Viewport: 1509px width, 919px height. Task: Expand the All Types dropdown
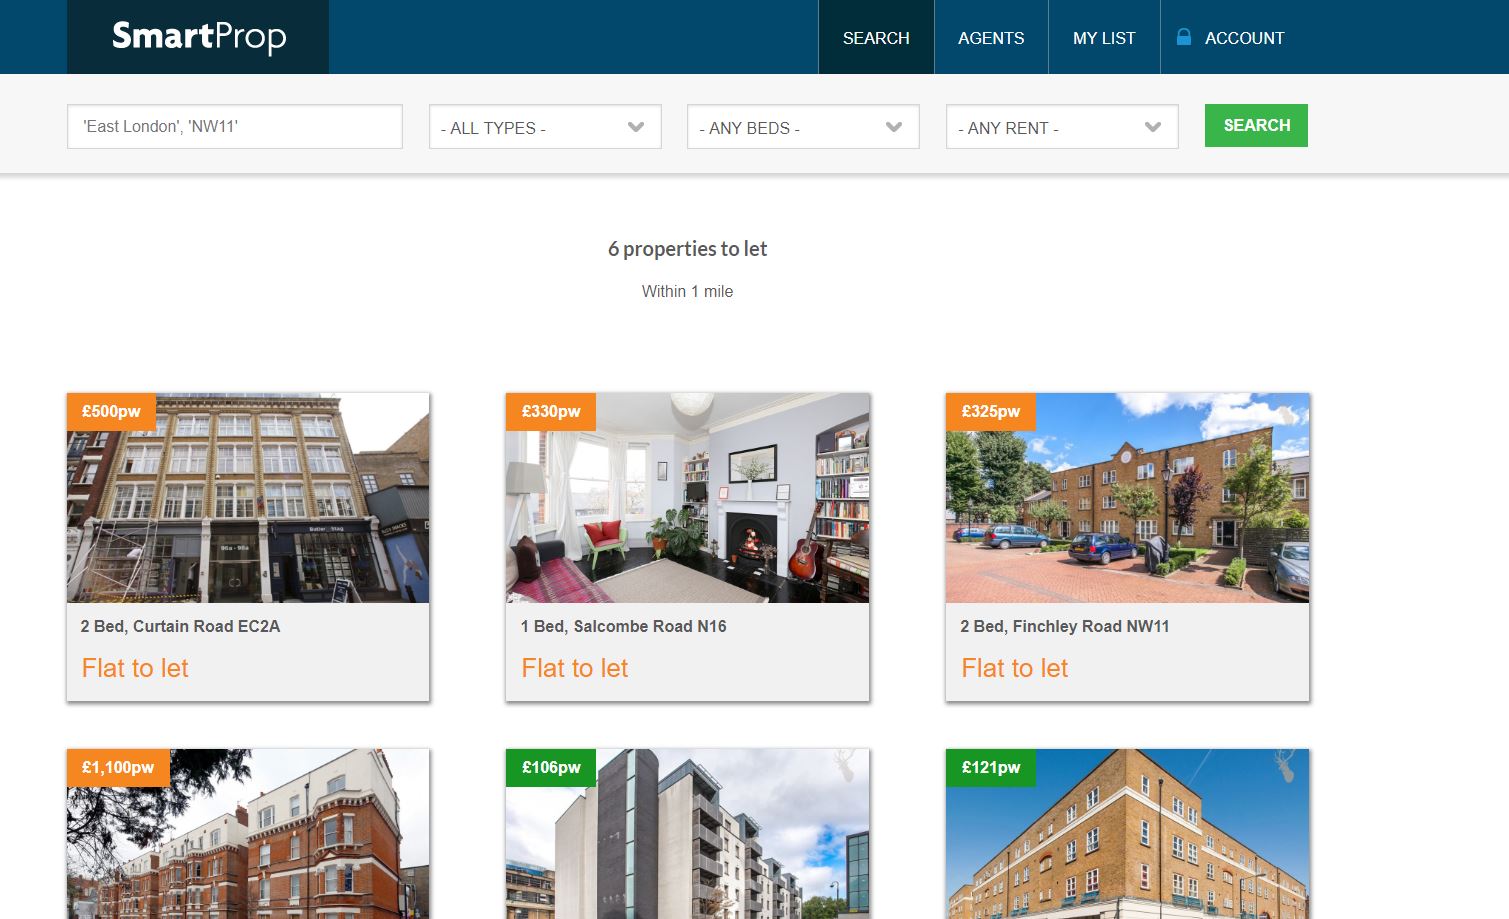(x=545, y=127)
